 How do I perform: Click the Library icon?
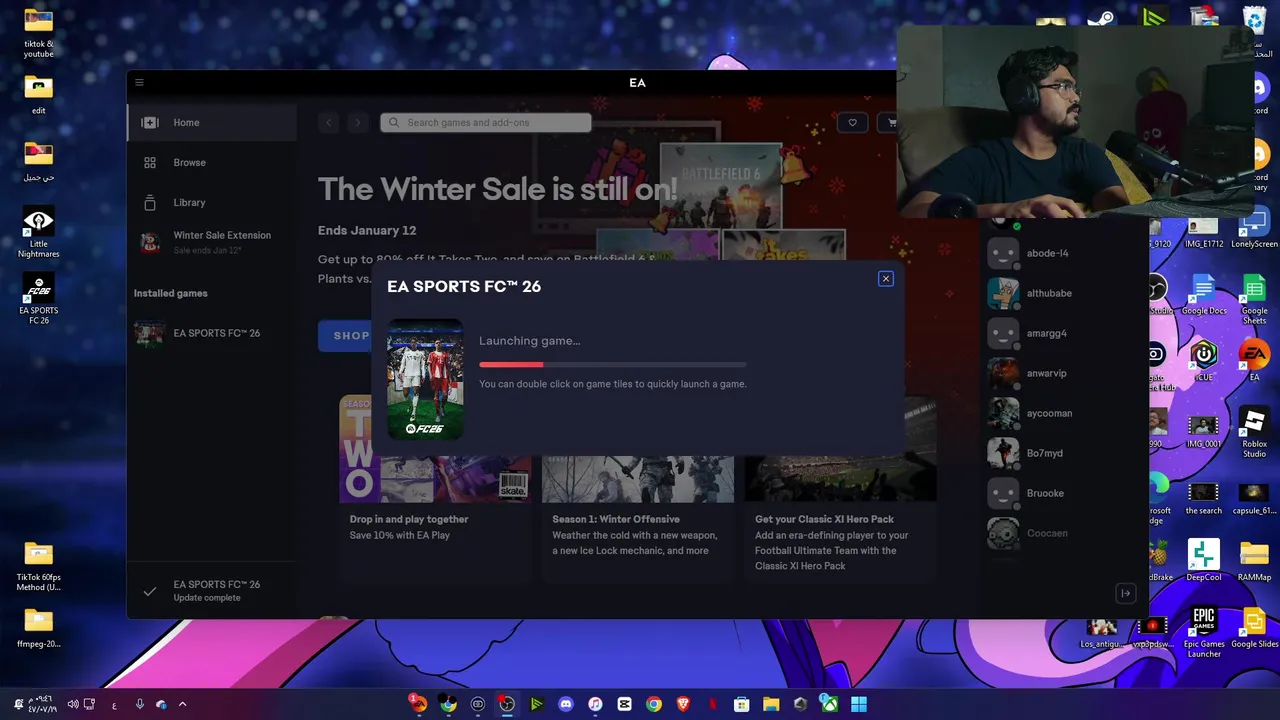tap(150, 202)
